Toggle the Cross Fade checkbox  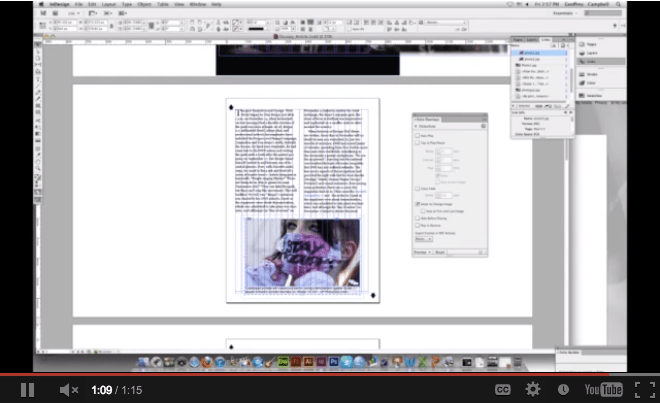(x=418, y=188)
